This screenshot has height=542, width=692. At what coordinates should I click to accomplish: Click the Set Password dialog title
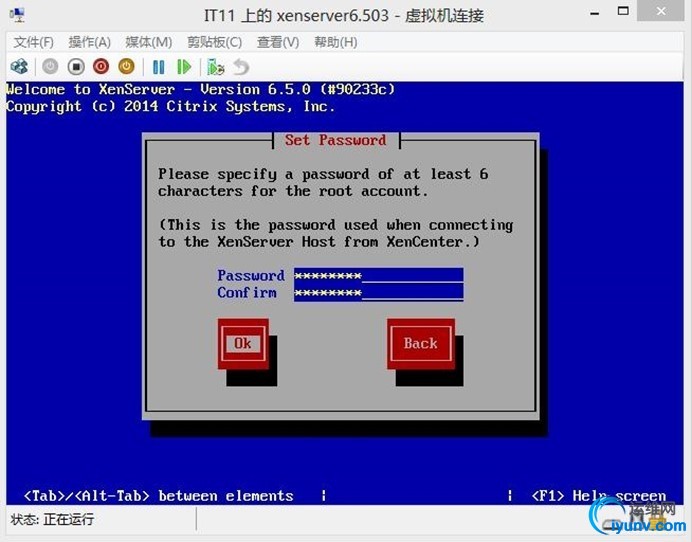coord(335,140)
